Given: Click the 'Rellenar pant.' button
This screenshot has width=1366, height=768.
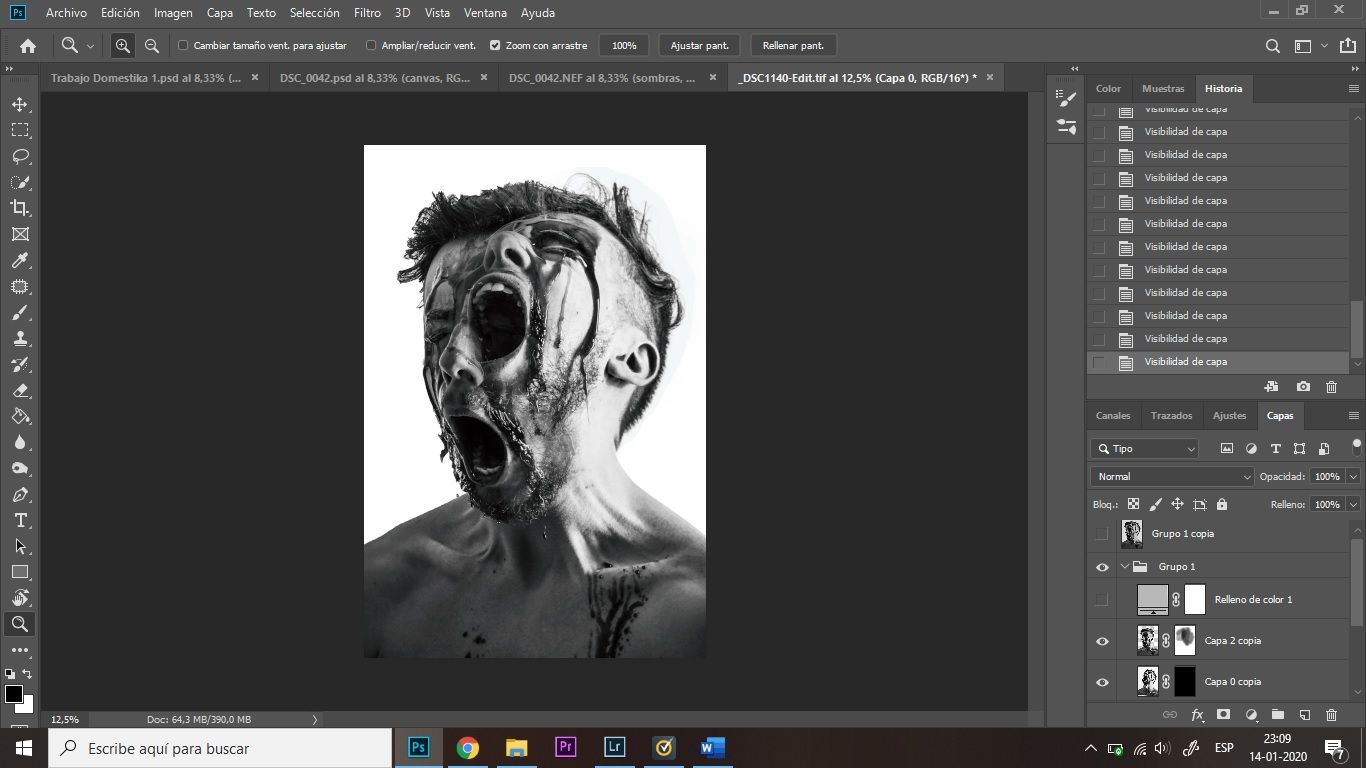Looking at the screenshot, I should click(793, 46).
